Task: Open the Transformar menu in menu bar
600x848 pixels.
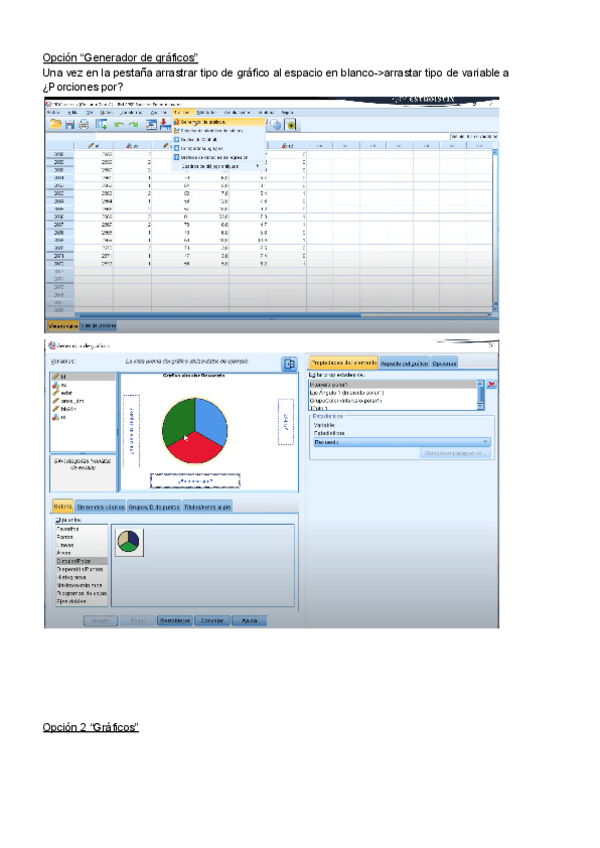Action: click(131, 112)
